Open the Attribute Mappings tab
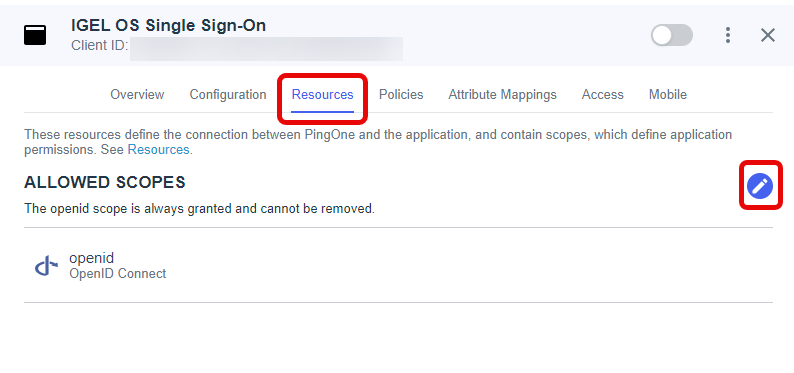 click(x=502, y=95)
